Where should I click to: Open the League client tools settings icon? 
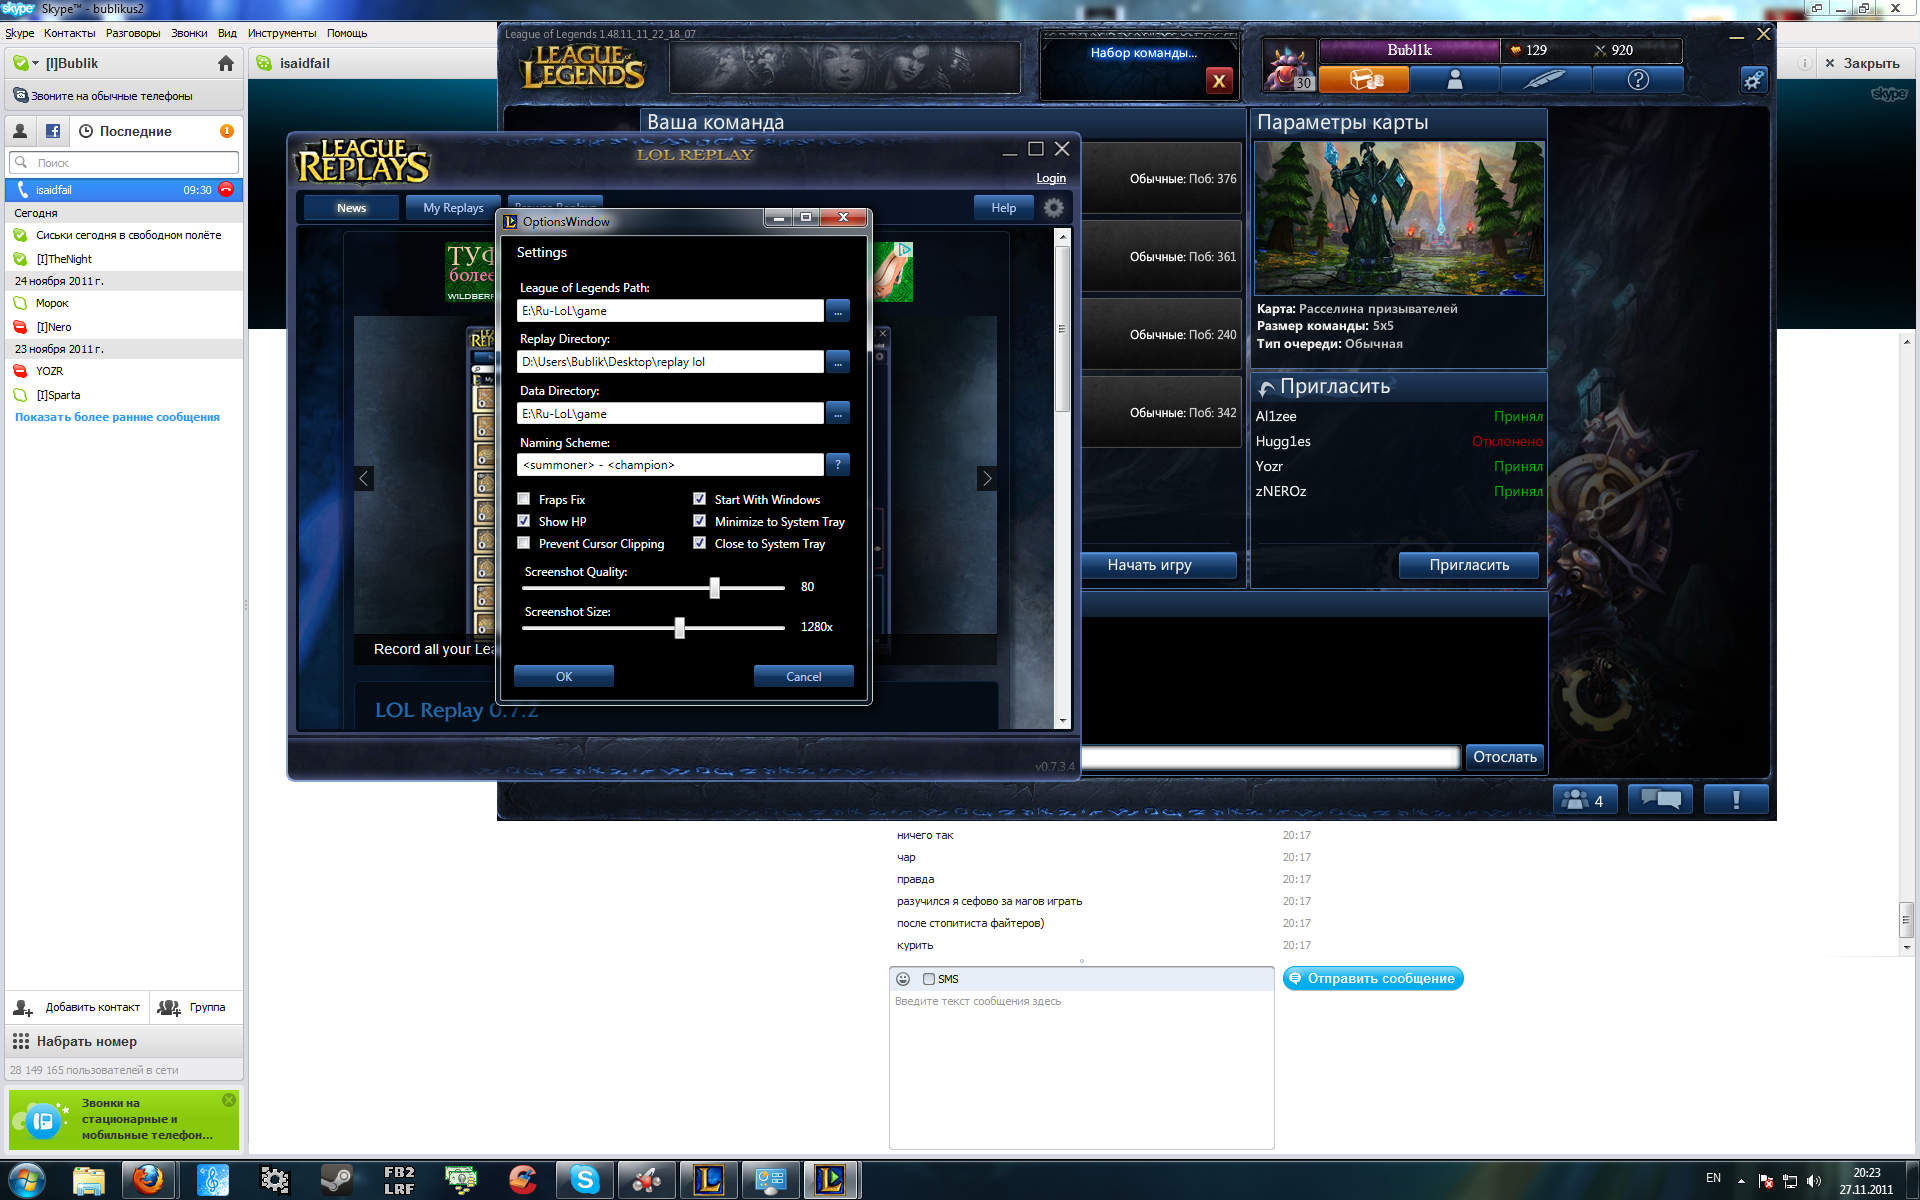1754,80
